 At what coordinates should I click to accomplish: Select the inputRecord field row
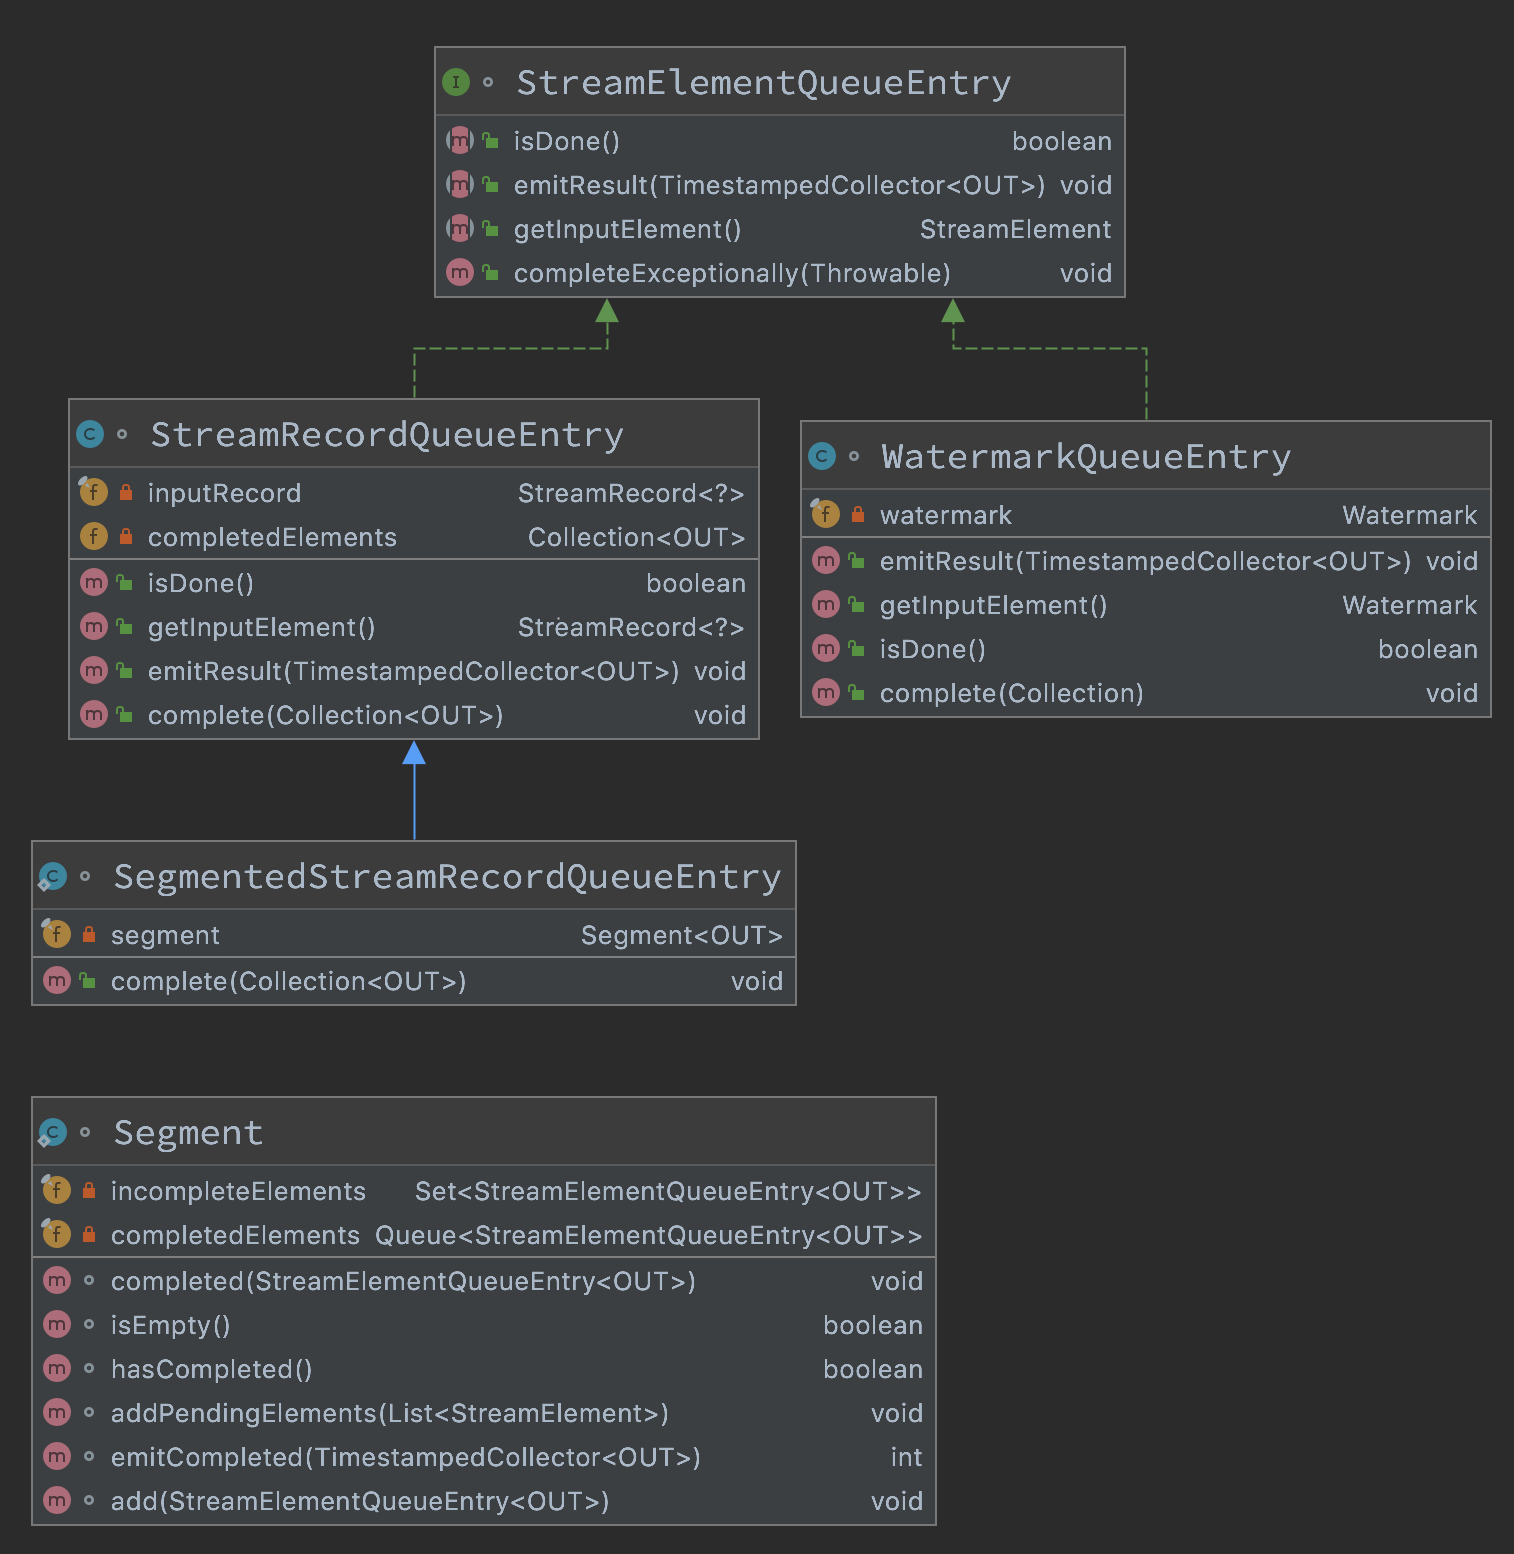click(414, 493)
